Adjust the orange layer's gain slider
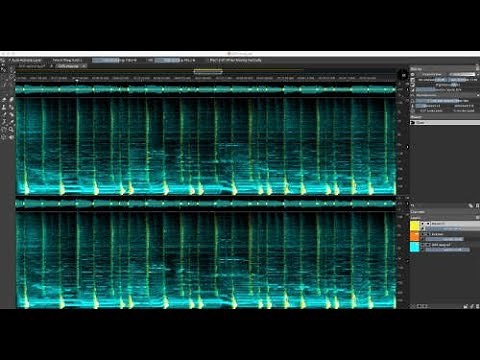Screen dimensions: 480x360 click(x=445, y=239)
